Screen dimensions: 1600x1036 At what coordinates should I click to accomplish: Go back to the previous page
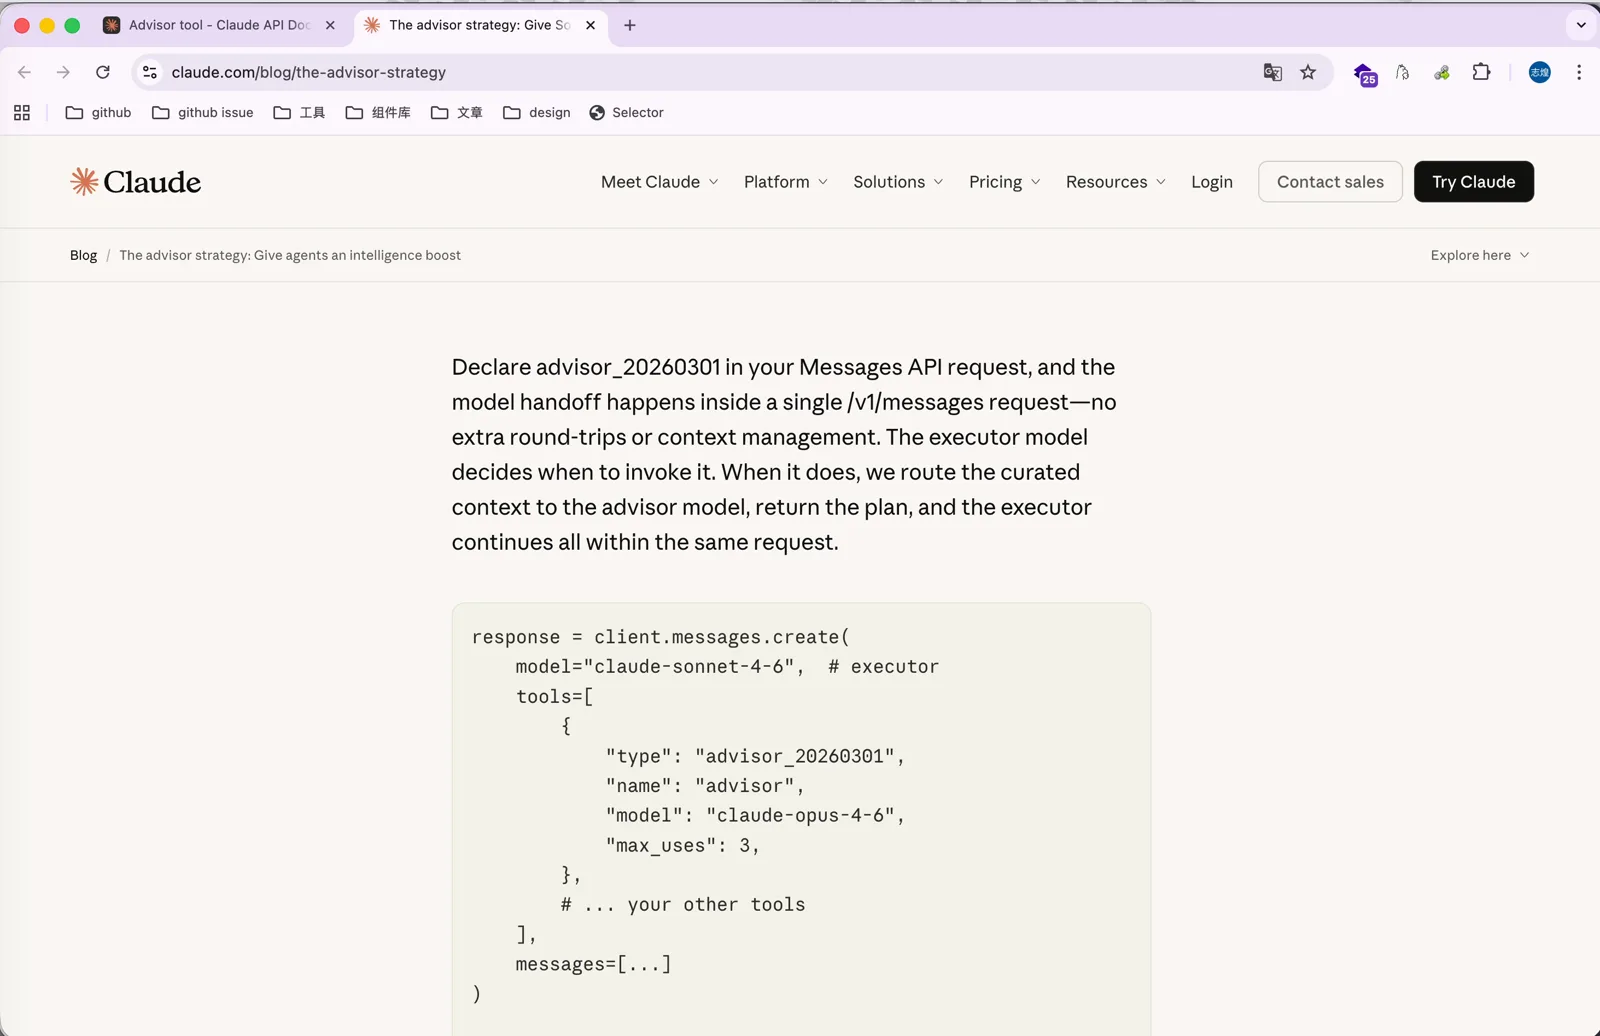25,72
